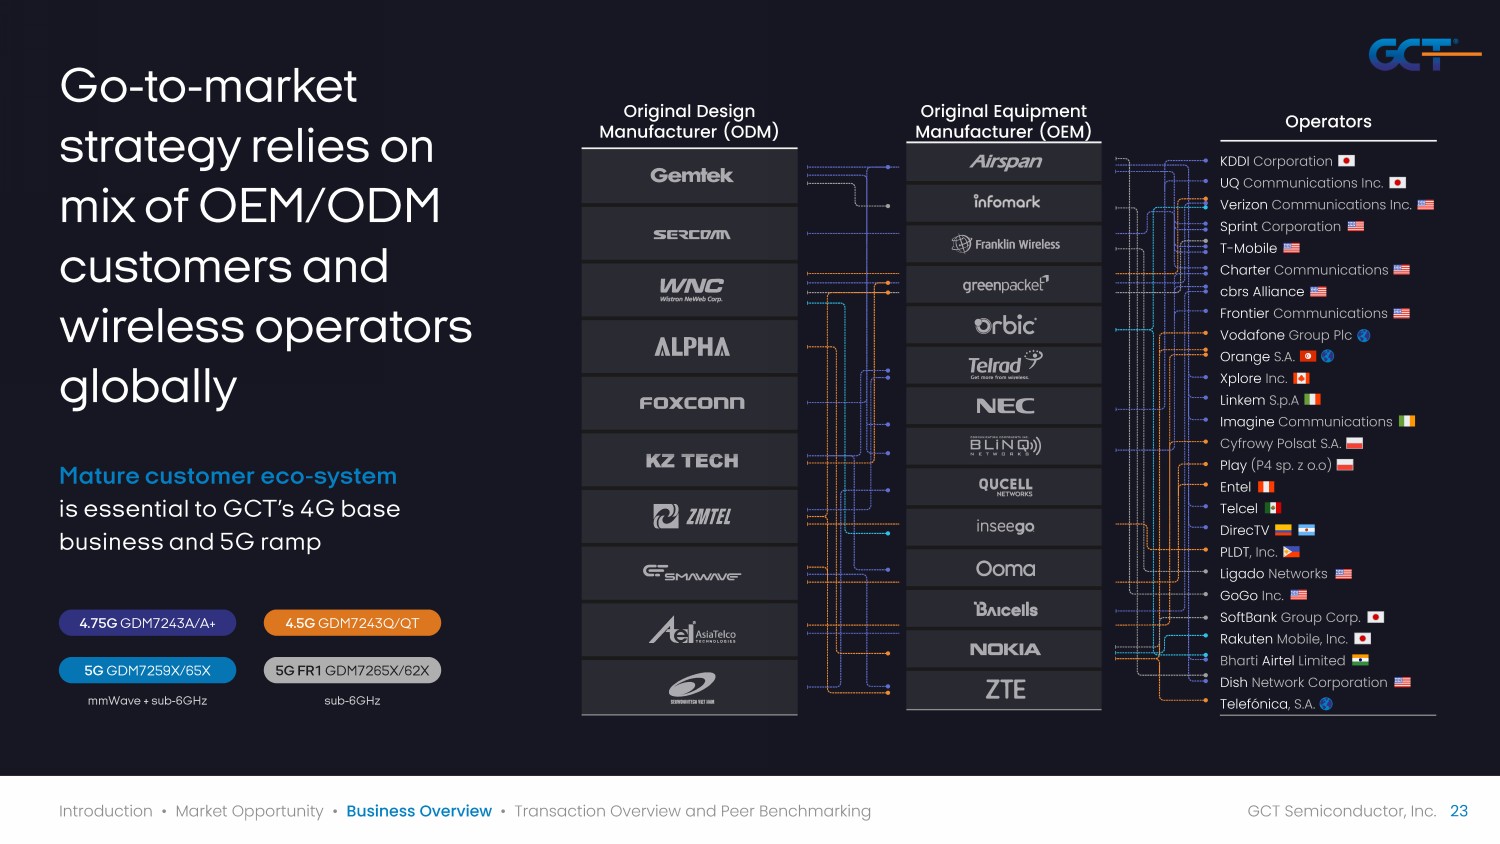1500x844 pixels.
Task: Select the Telrad logo tile
Action: click(1004, 365)
